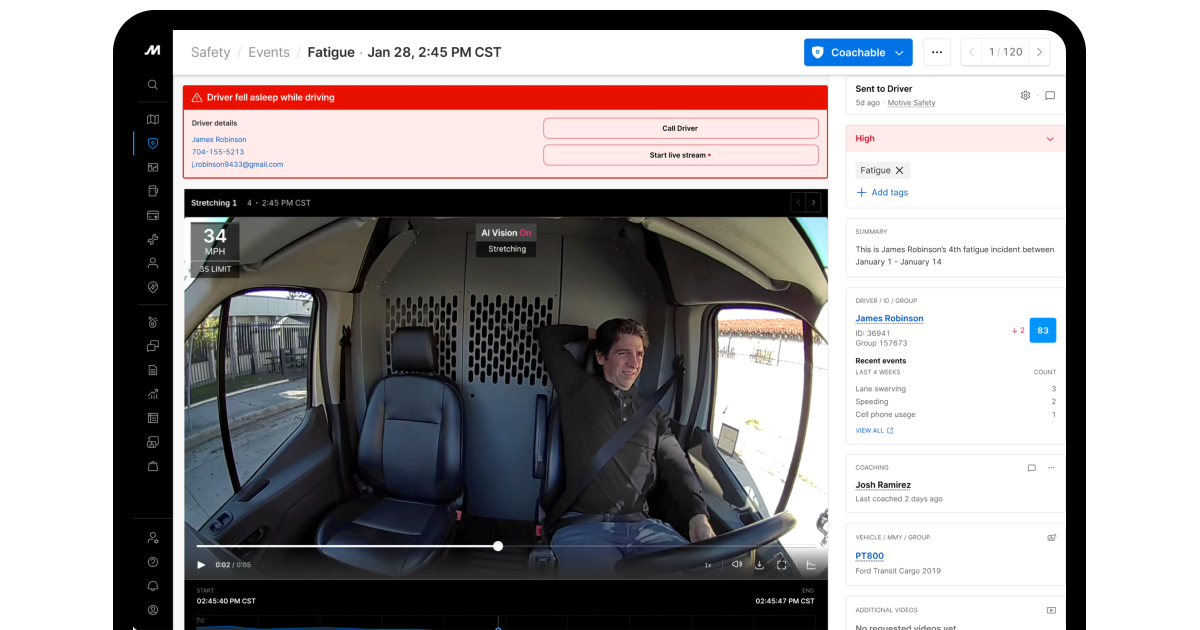Go to previous event of 120

click(x=972, y=52)
